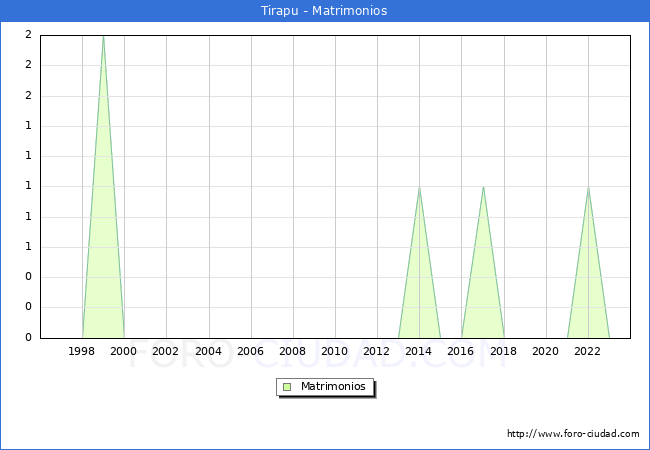Select the 2002 x-axis label
Screen dimensions: 650x450
(165, 351)
